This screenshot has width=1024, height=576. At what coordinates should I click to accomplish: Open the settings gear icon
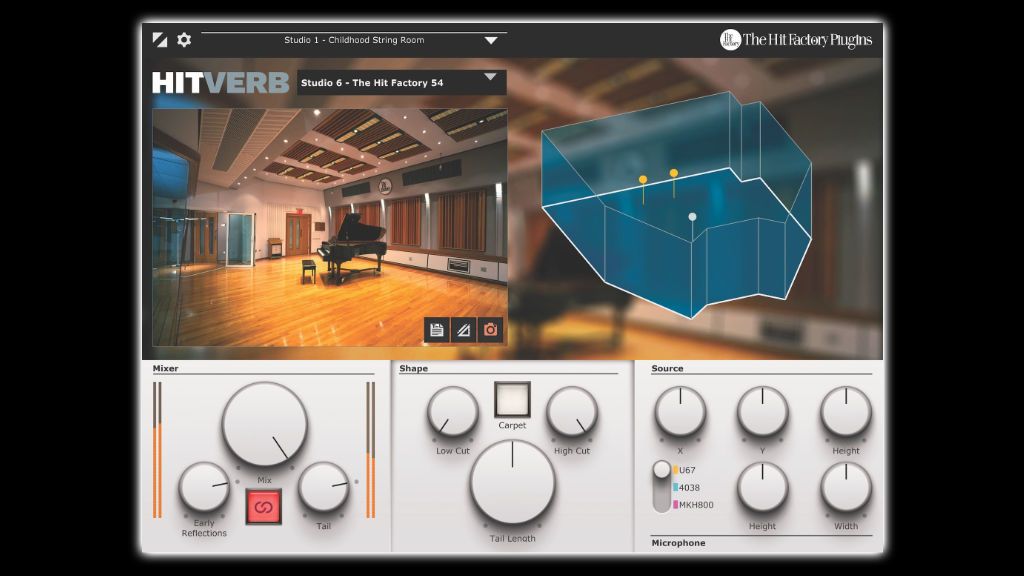(x=184, y=40)
